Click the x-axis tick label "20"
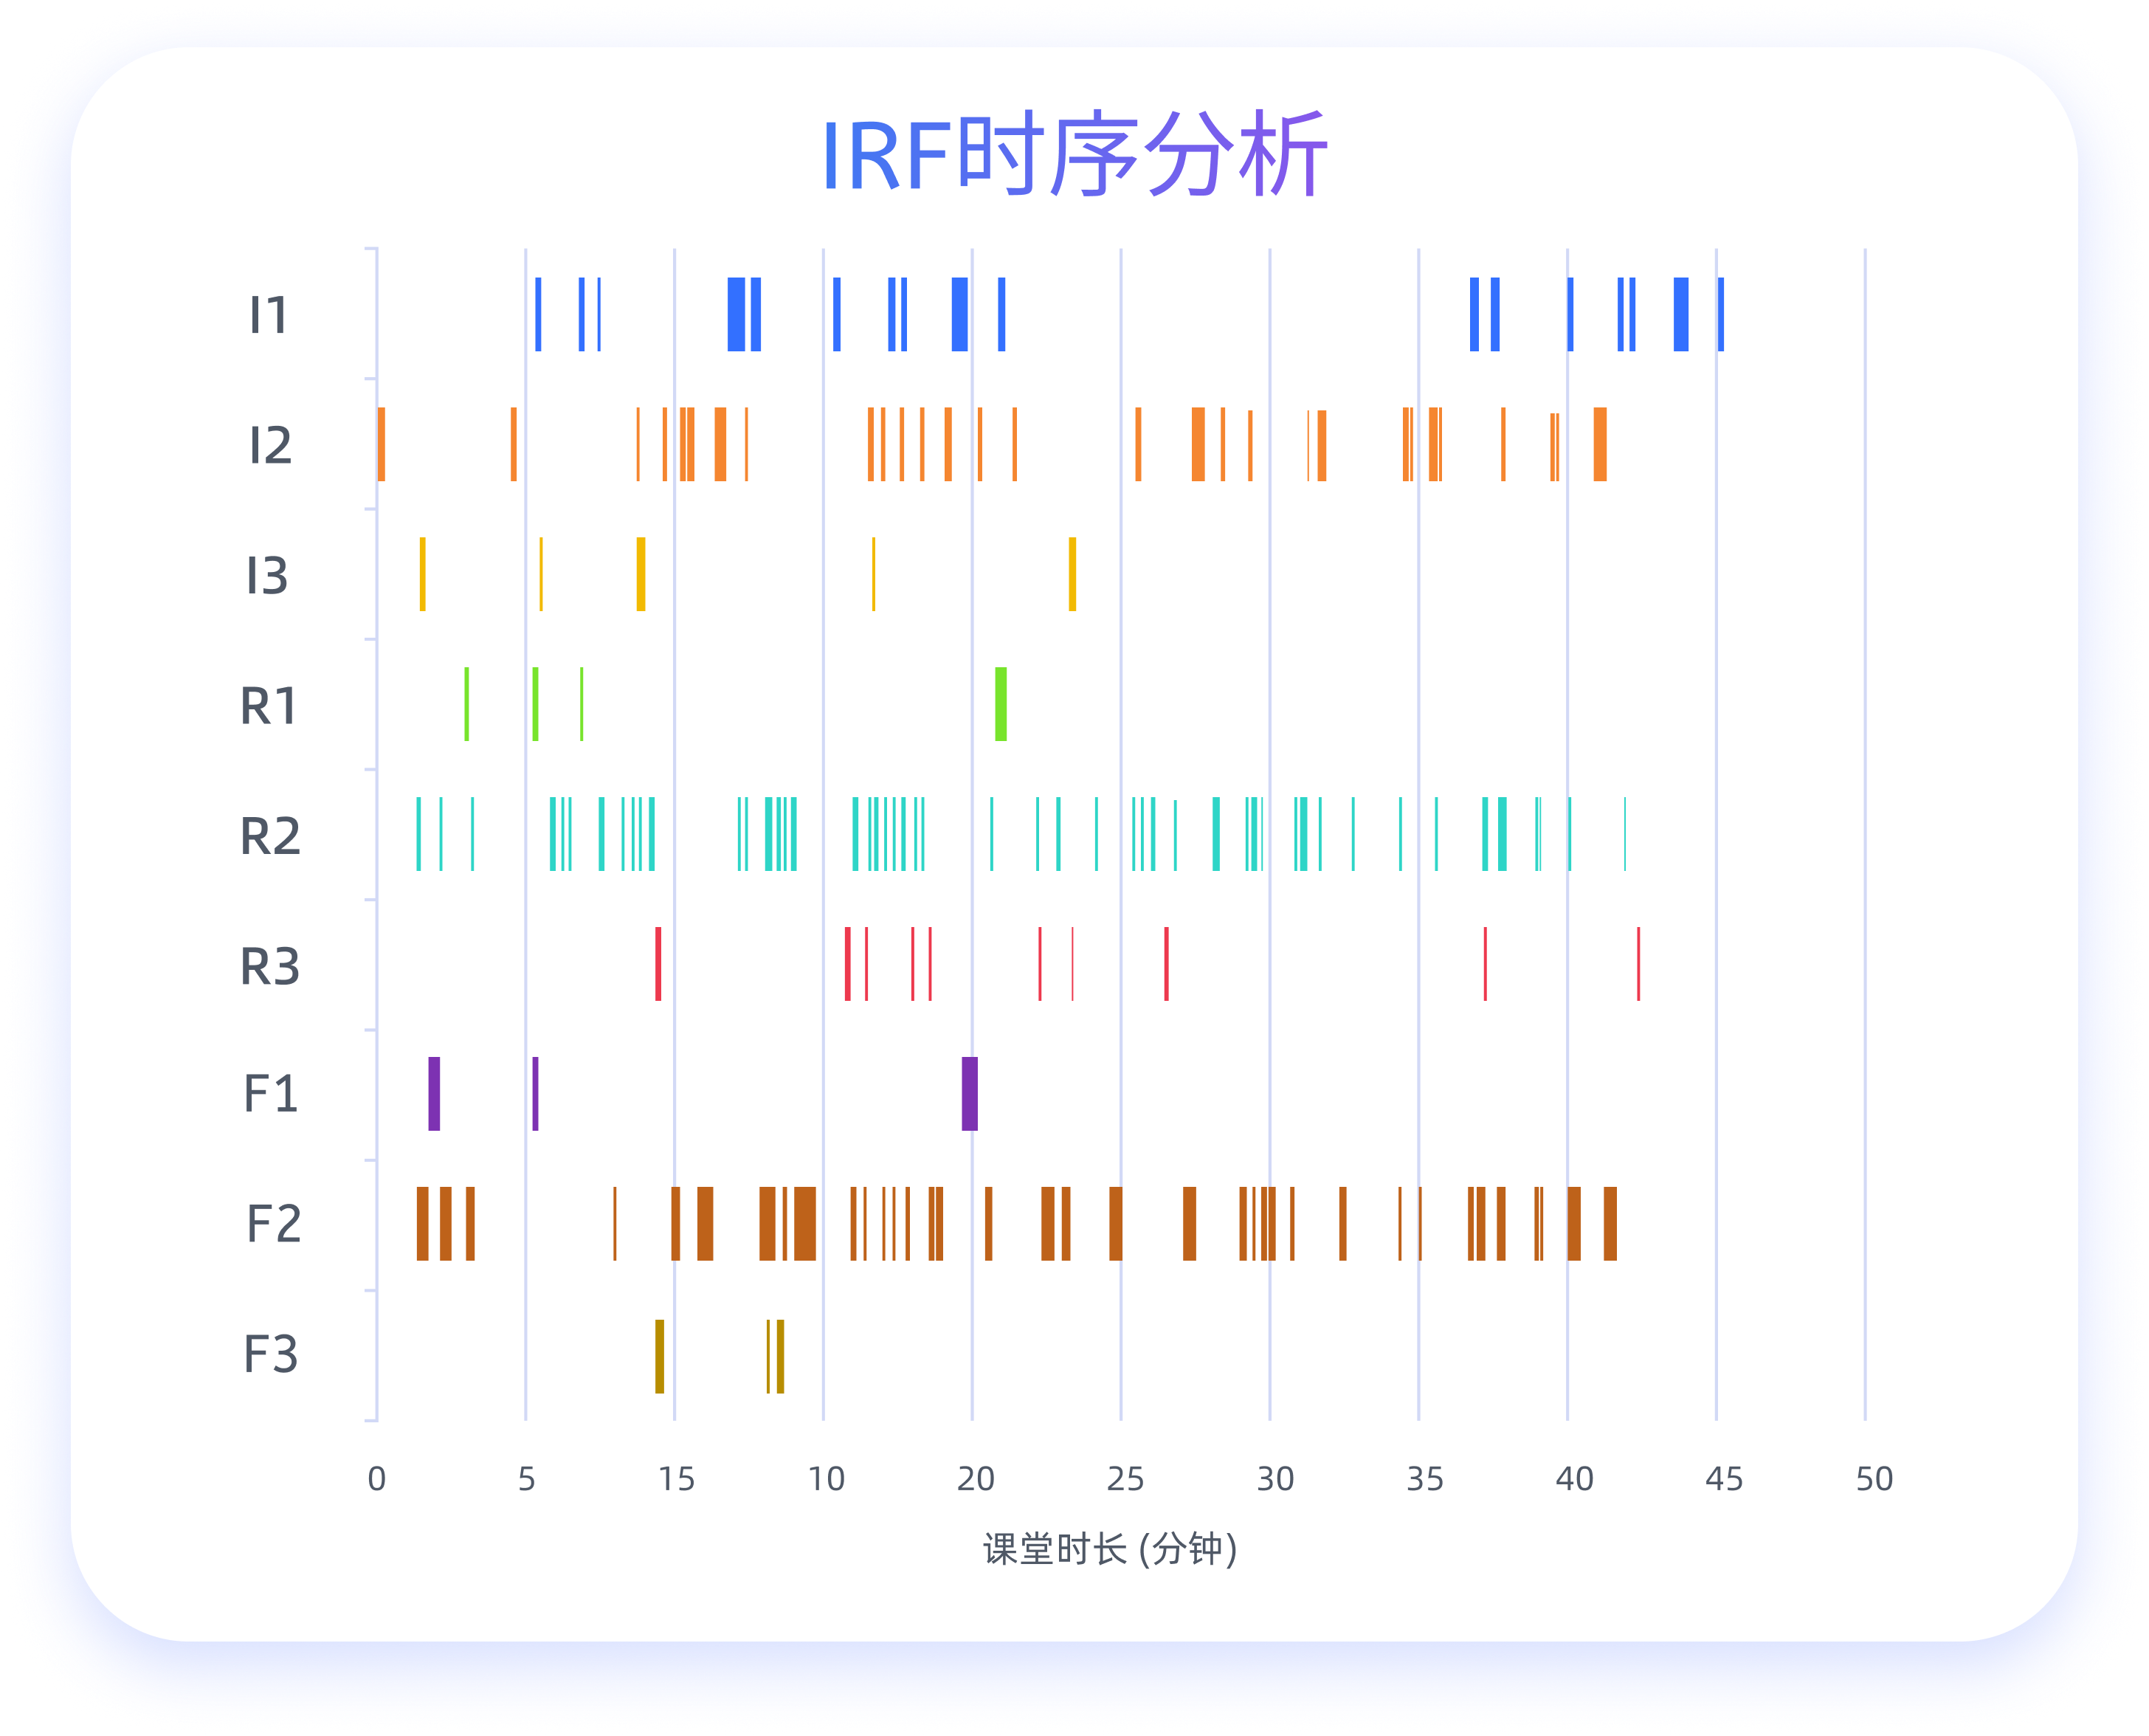The image size is (2149, 1736). tap(975, 1478)
